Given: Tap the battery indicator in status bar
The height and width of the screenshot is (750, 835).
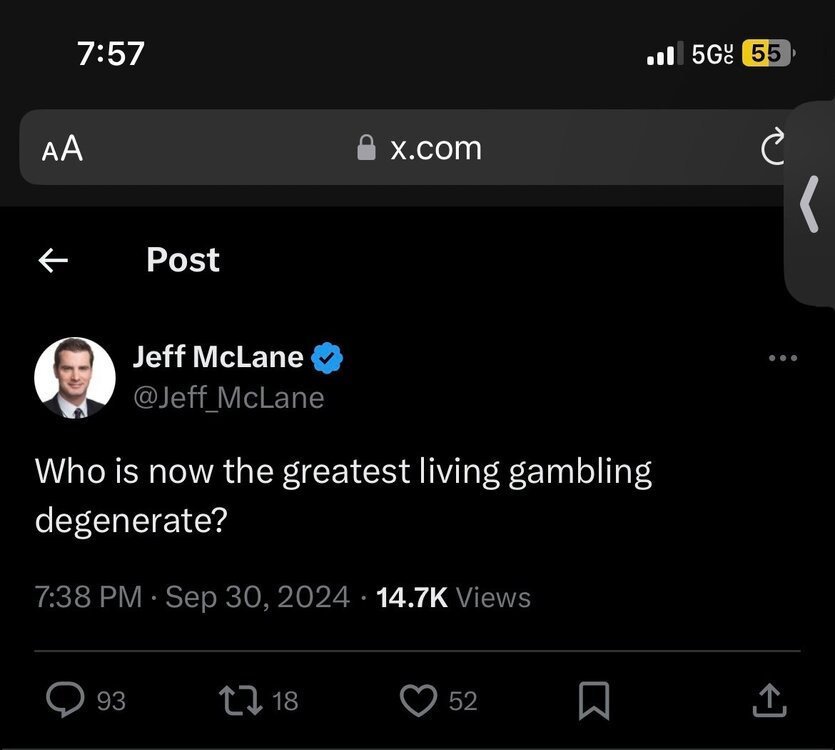Looking at the screenshot, I should pyautogui.click(x=767, y=53).
